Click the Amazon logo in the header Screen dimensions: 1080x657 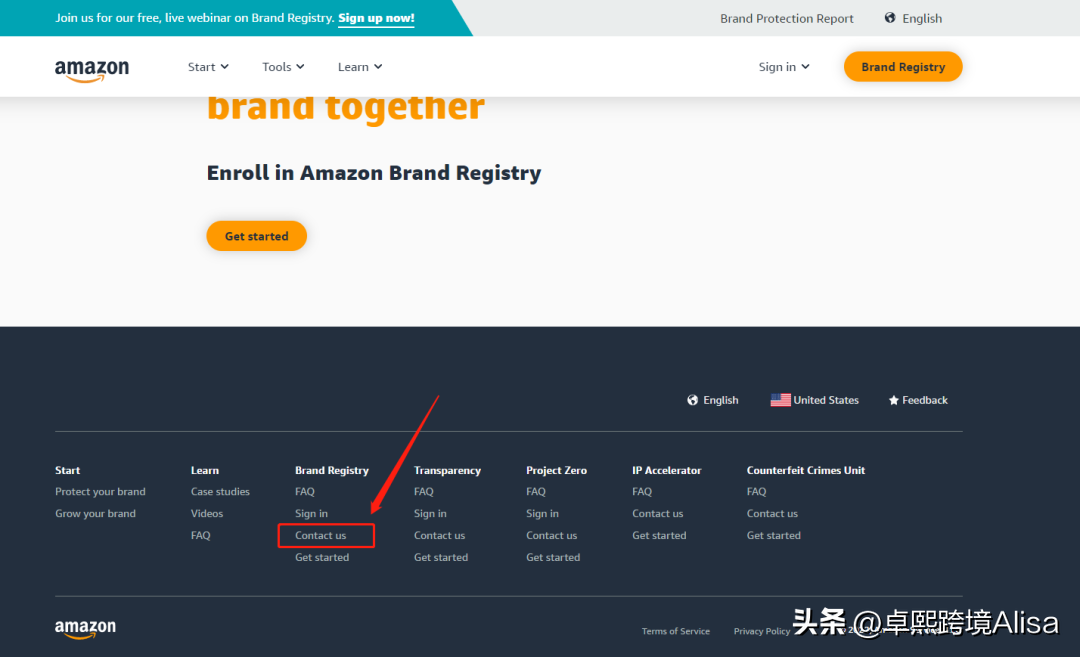click(92, 69)
